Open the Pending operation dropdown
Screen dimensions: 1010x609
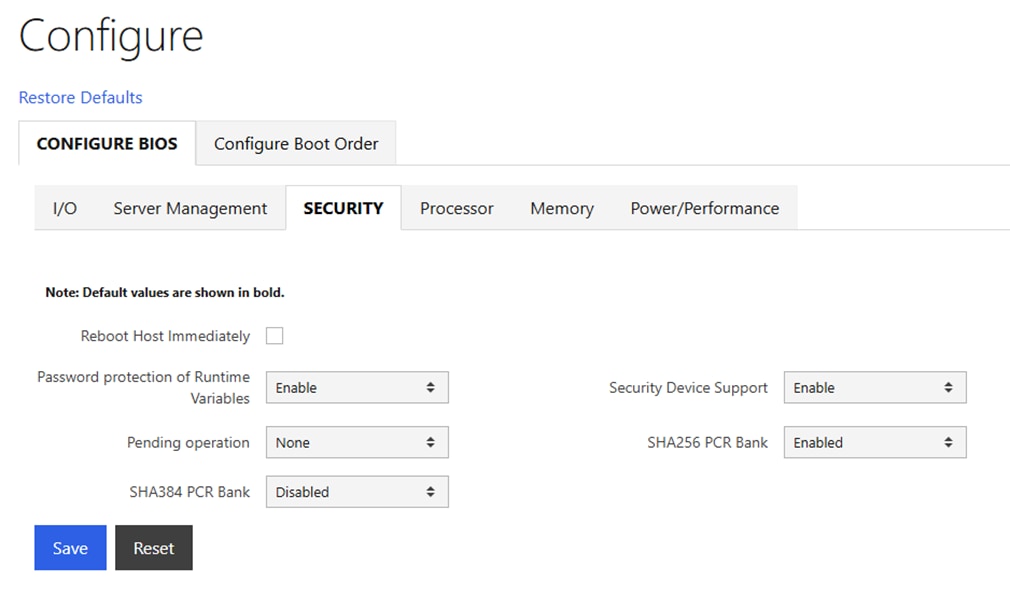(356, 443)
